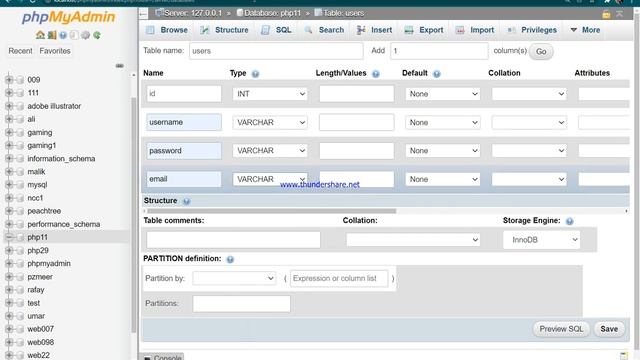Image resolution: width=640 pixels, height=360 pixels.
Task: Open phpMyAdmin Home icon
Action: coord(40,35)
